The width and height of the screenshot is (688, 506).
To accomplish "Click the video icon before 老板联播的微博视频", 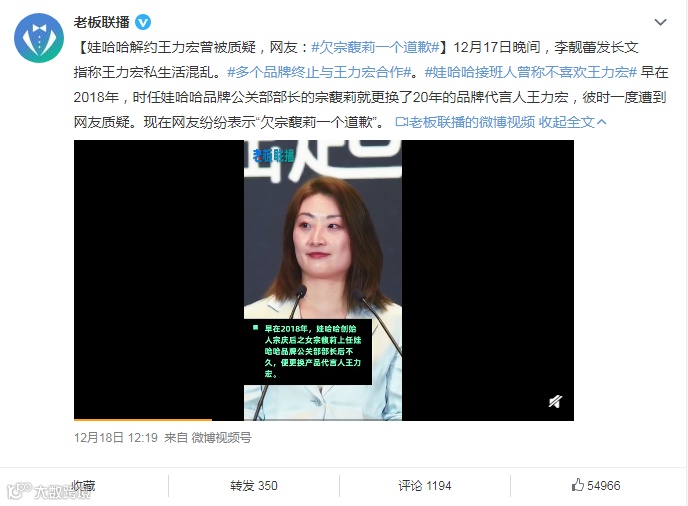I will click(401, 122).
